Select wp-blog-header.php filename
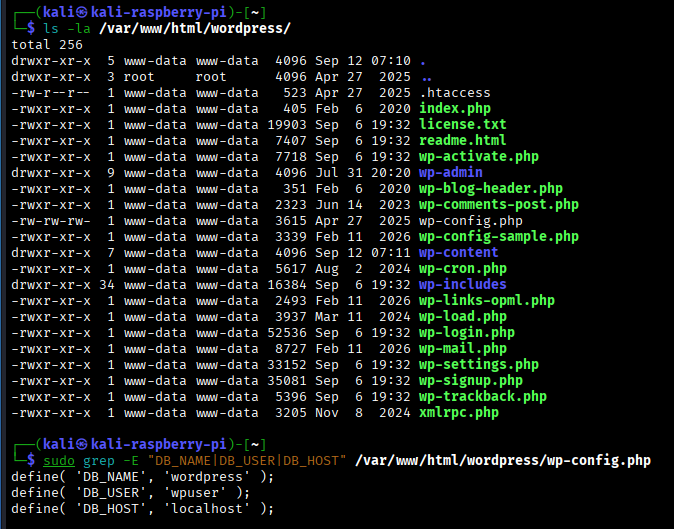 pyautogui.click(x=490, y=189)
